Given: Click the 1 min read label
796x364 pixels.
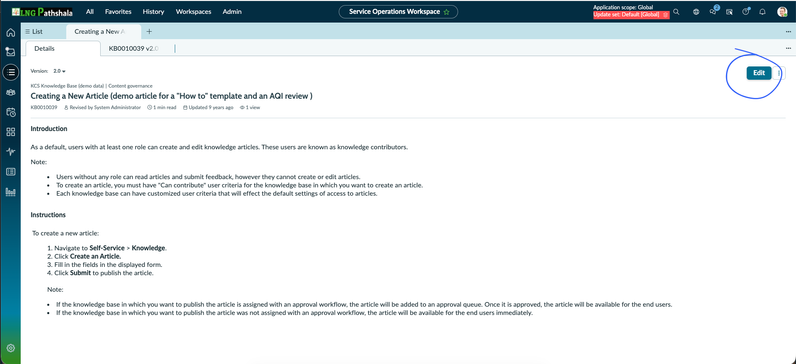Looking at the screenshot, I should (x=162, y=108).
